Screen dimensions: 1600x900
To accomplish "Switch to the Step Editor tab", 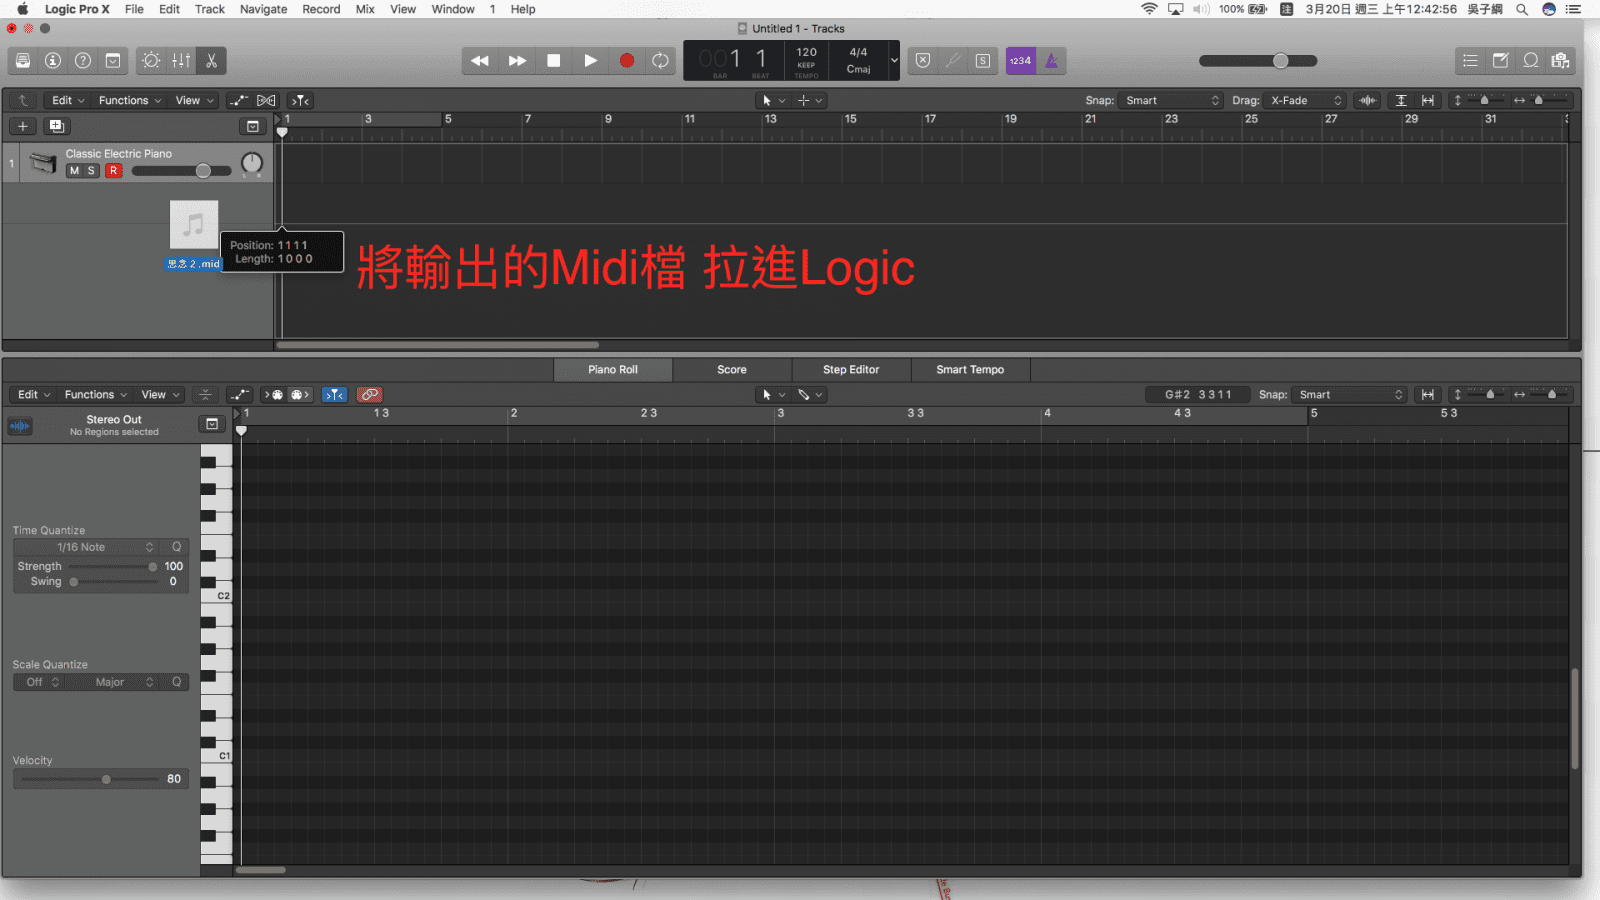I will (851, 370).
